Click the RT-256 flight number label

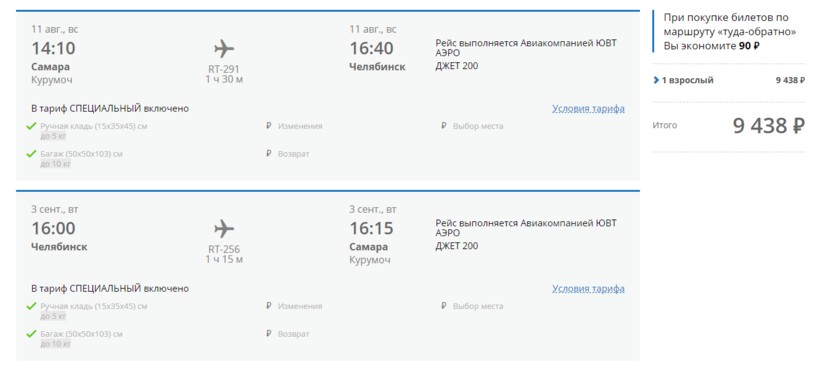[224, 249]
